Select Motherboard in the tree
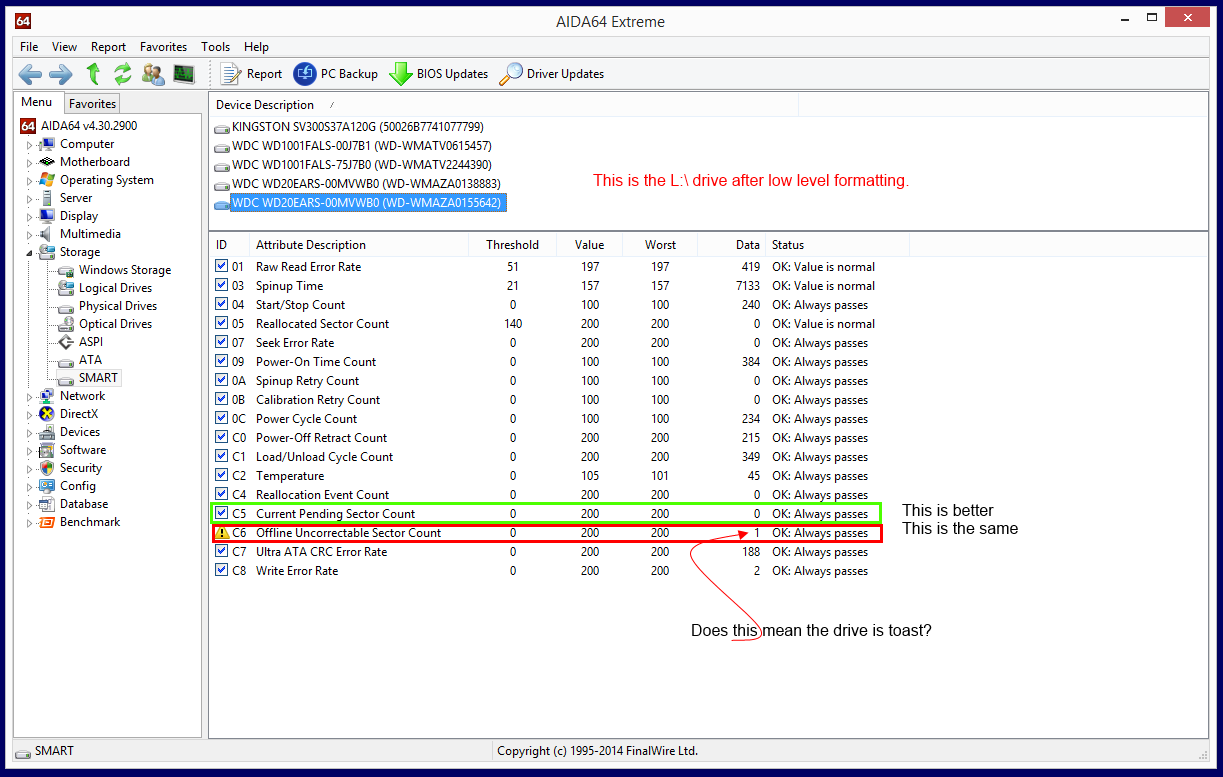Image resolution: width=1223 pixels, height=777 pixels. pyautogui.click(x=94, y=162)
